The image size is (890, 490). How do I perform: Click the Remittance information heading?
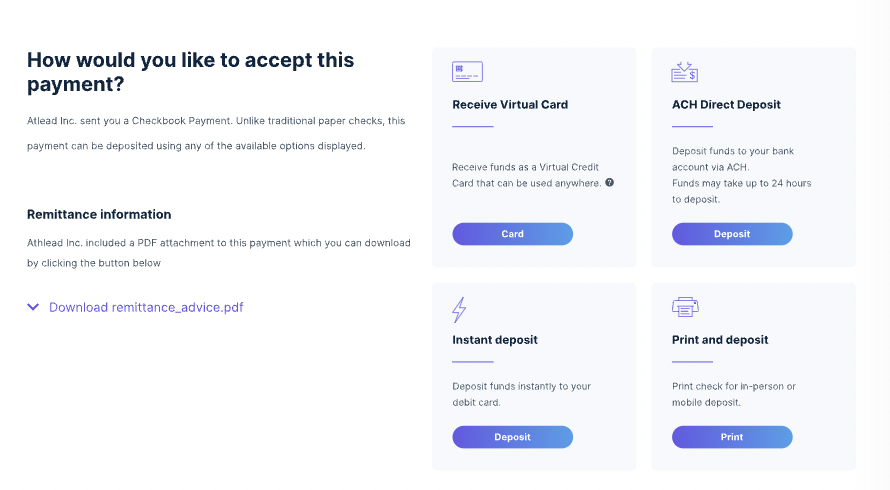(x=99, y=215)
